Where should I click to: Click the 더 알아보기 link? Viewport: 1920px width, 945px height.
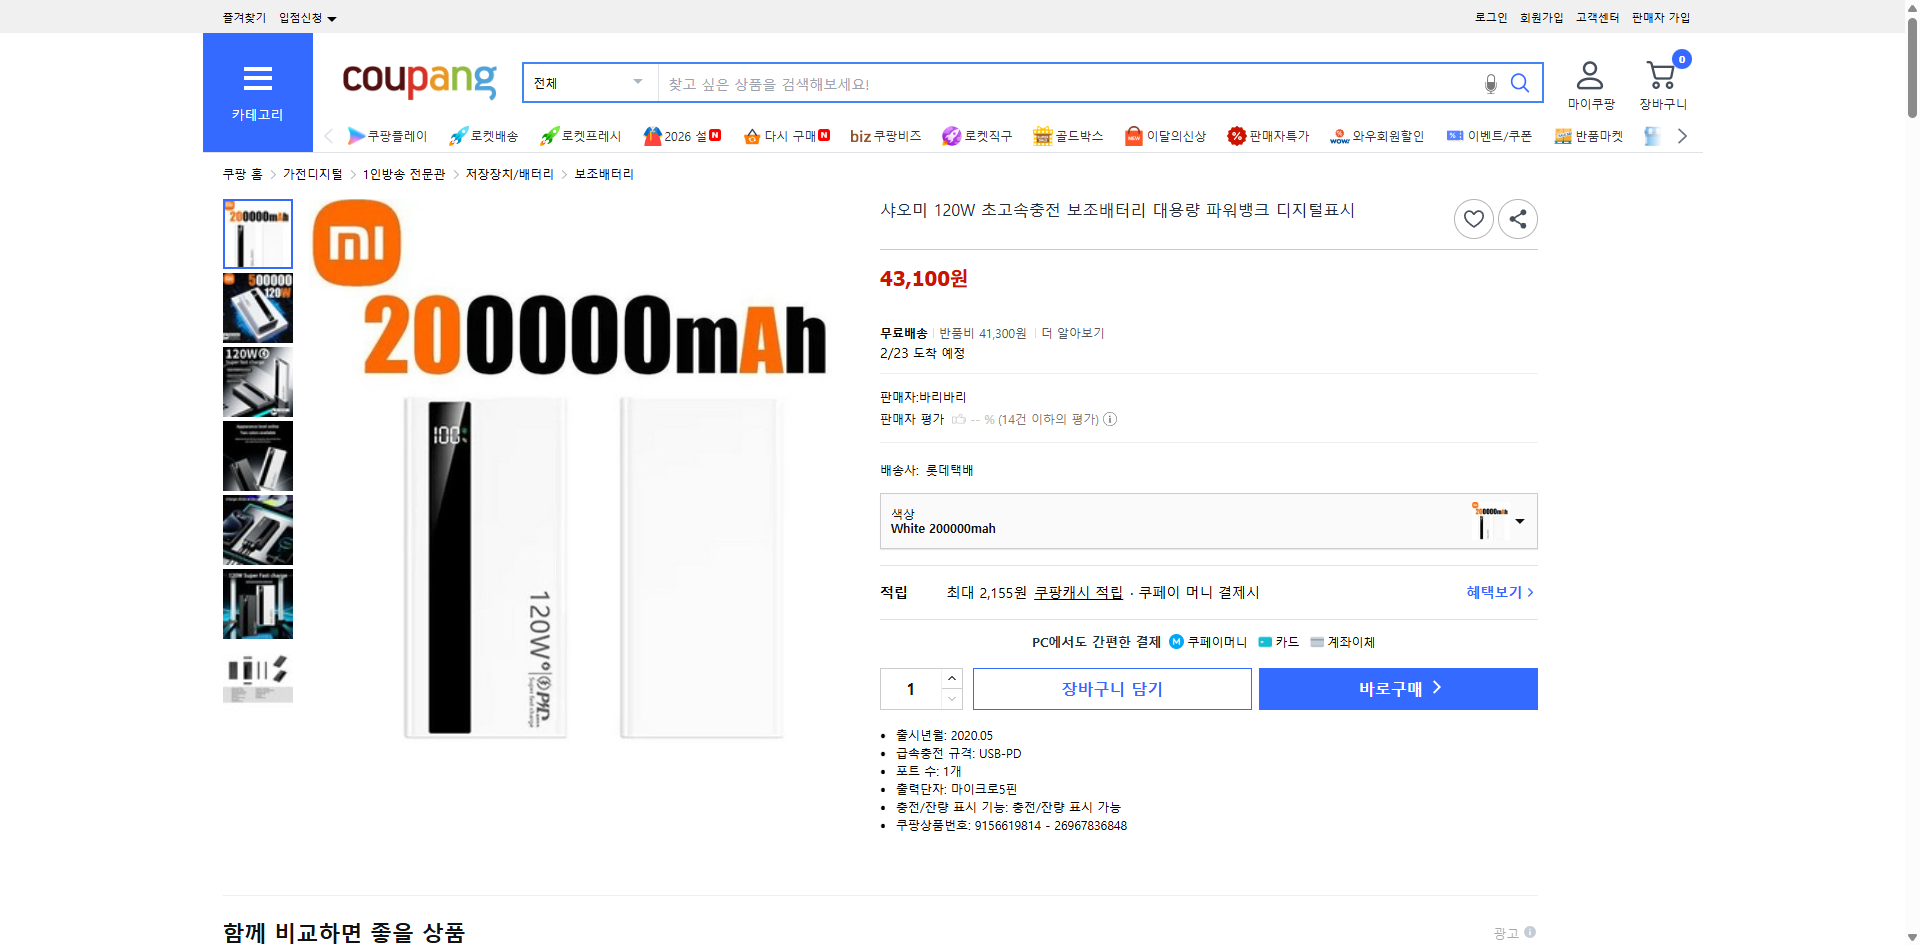click(x=1071, y=332)
